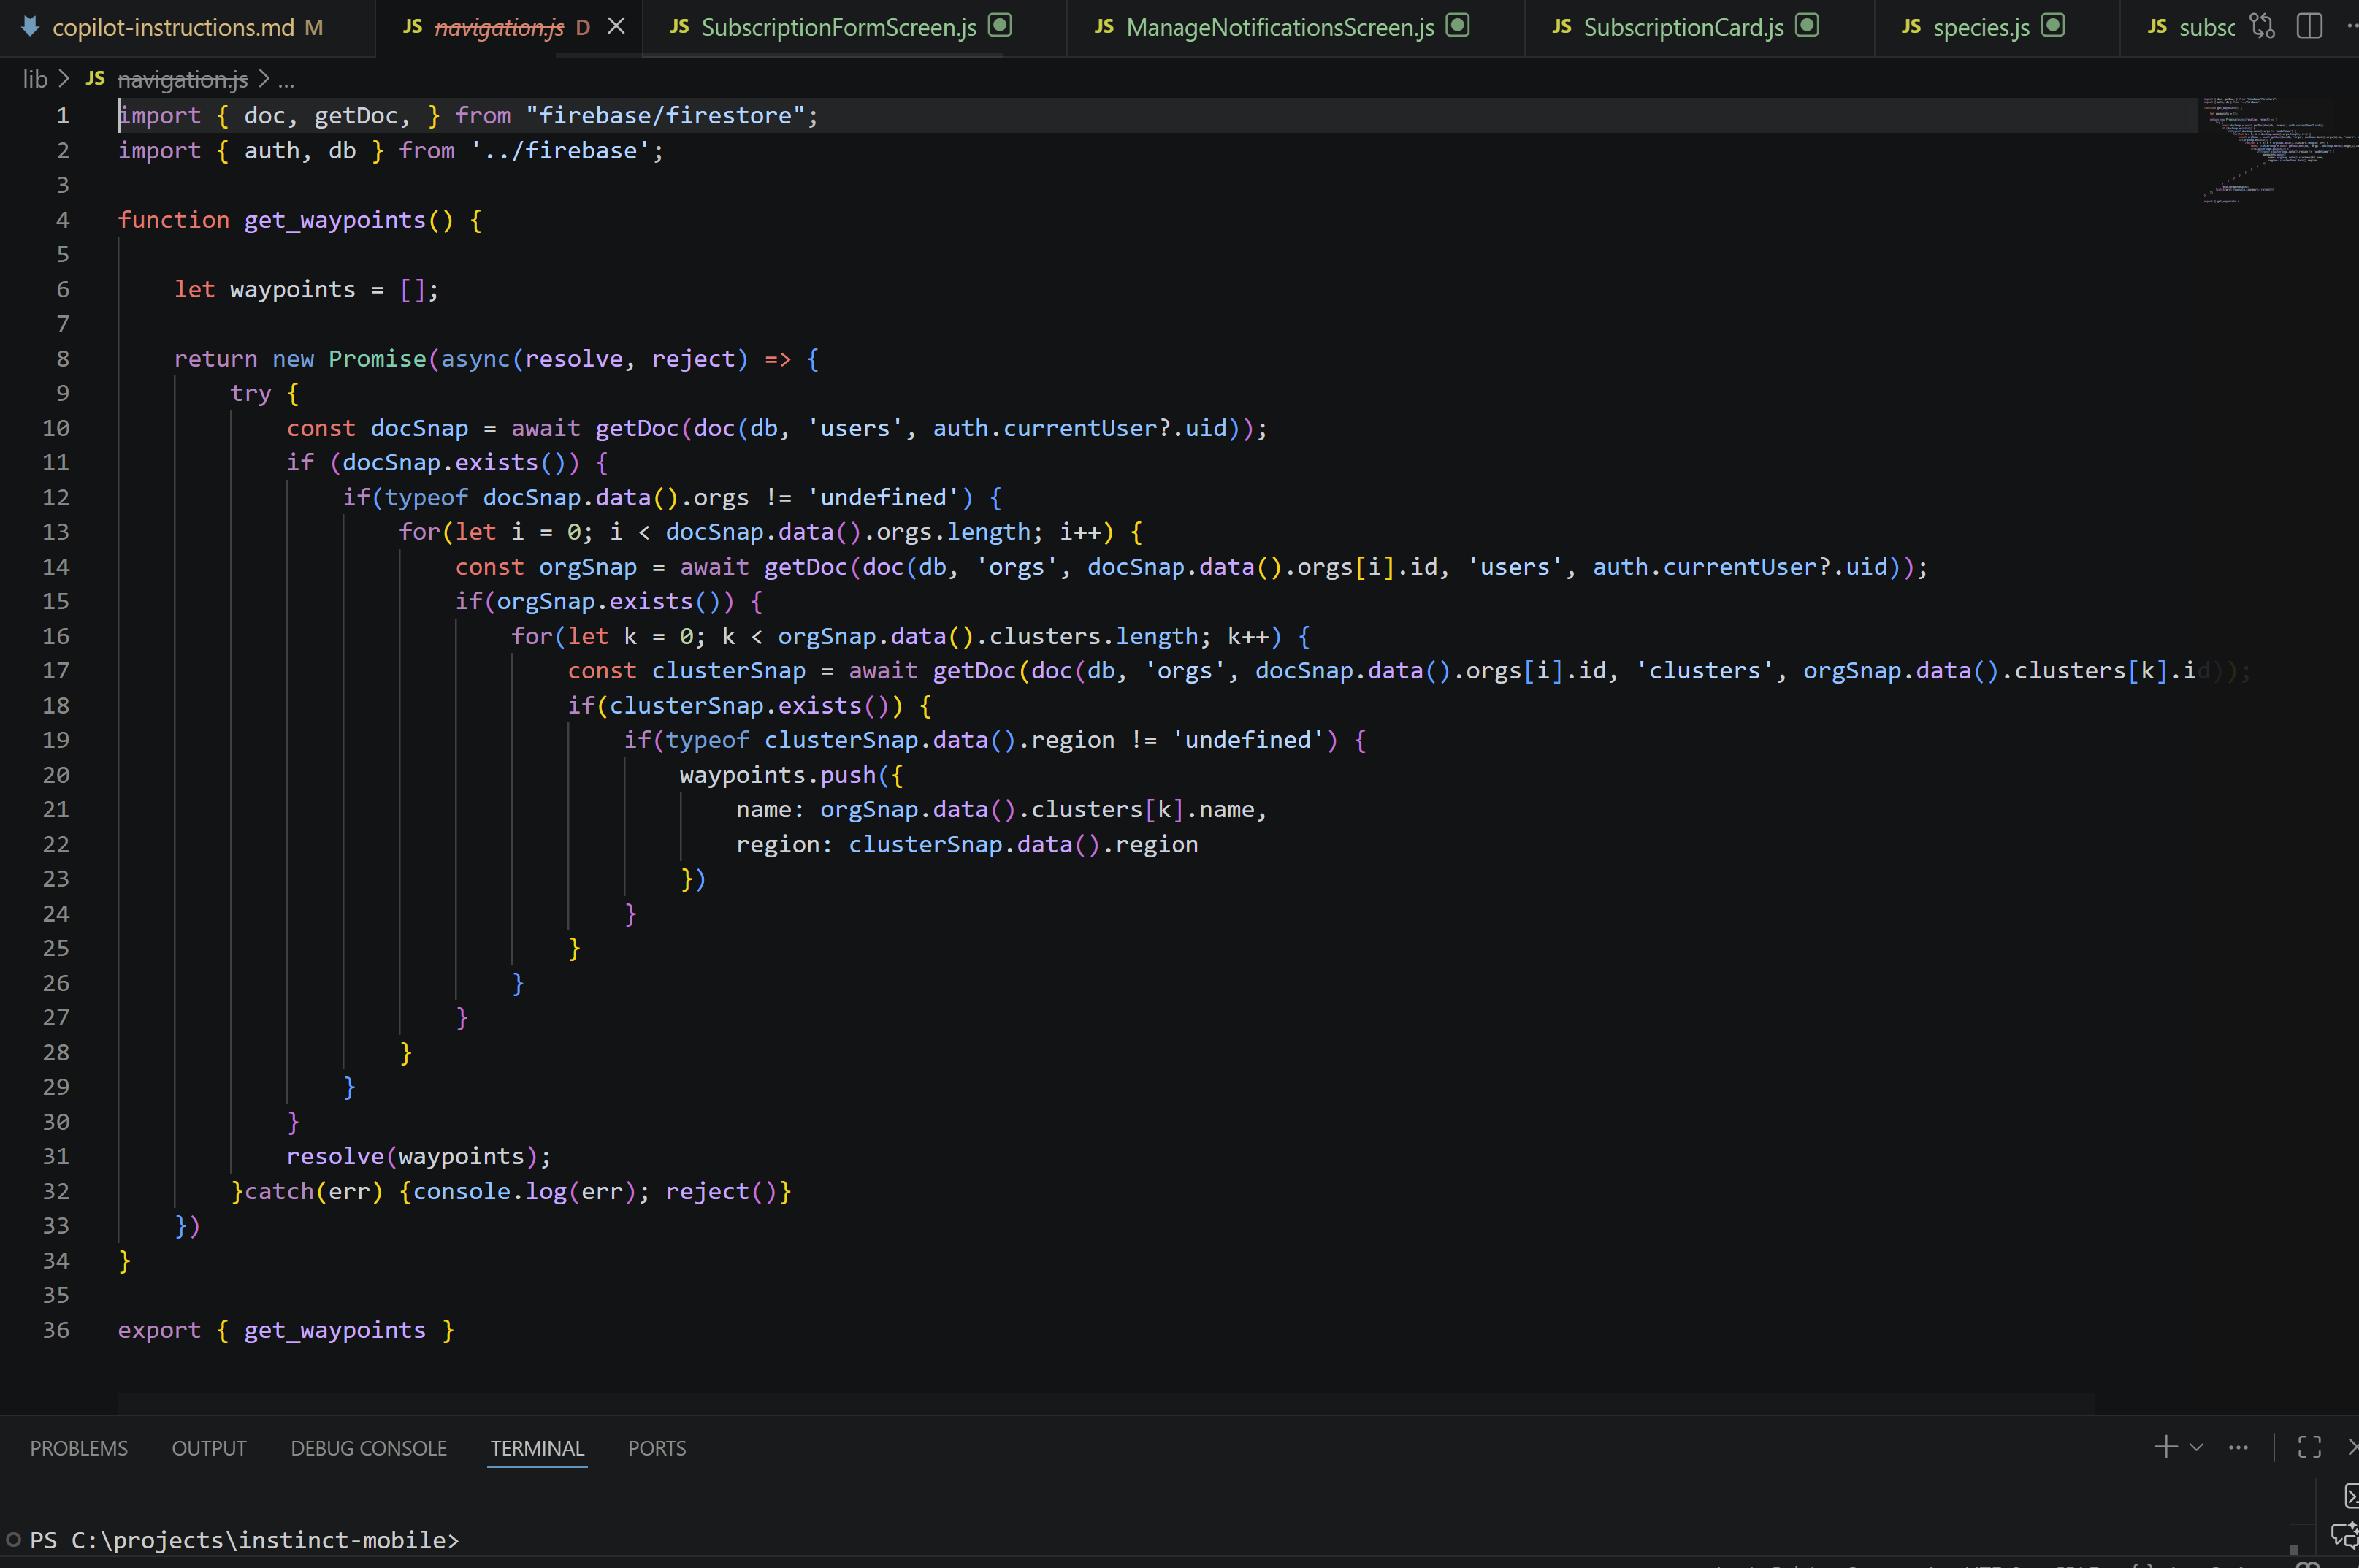Click chevron after lib in breadcrumb
Image resolution: width=2359 pixels, height=1568 pixels.
[x=64, y=78]
